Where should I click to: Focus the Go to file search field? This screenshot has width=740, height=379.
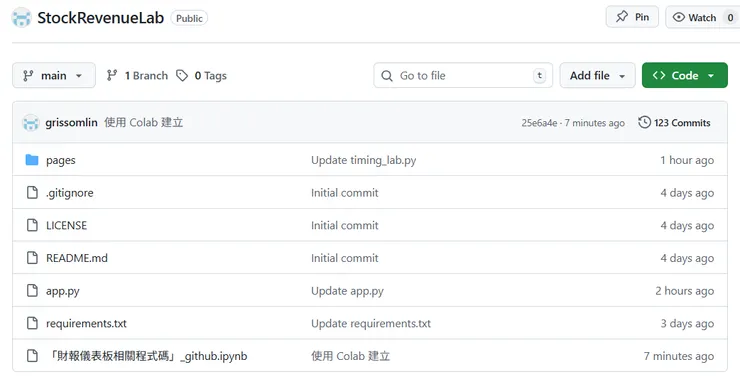pos(463,76)
